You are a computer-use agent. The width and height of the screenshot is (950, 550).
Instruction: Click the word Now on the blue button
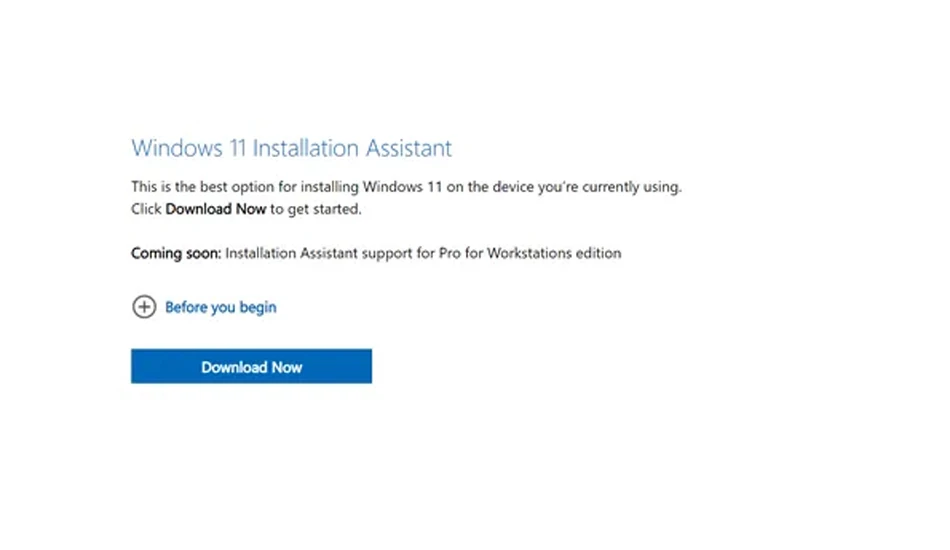coord(287,367)
